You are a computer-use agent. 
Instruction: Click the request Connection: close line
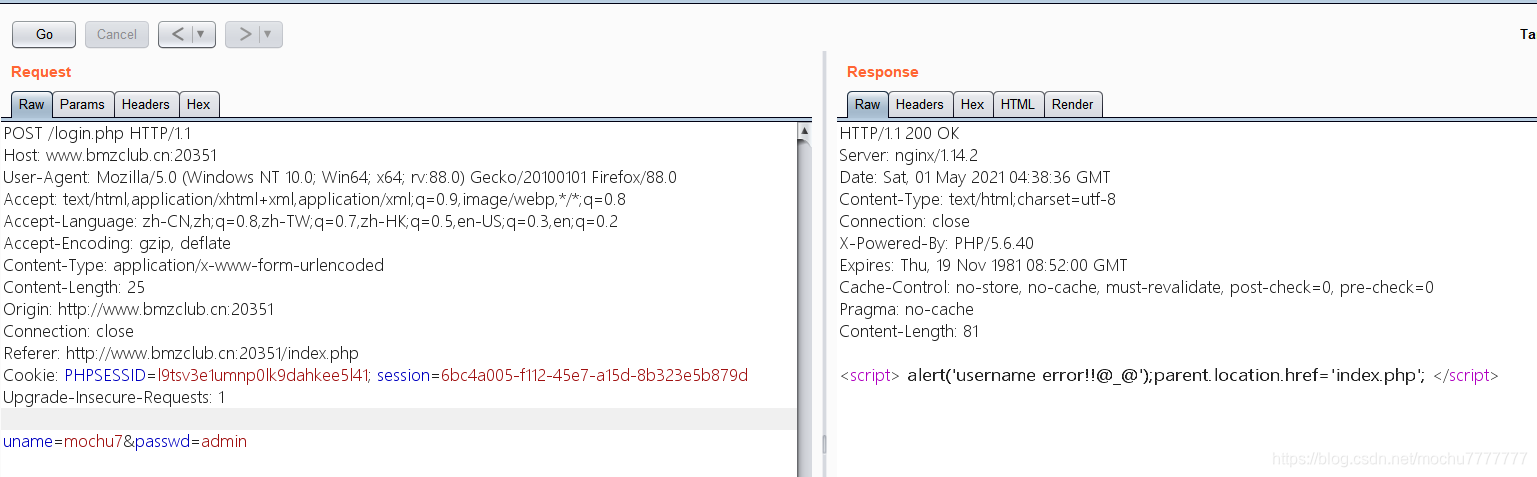click(x=69, y=331)
